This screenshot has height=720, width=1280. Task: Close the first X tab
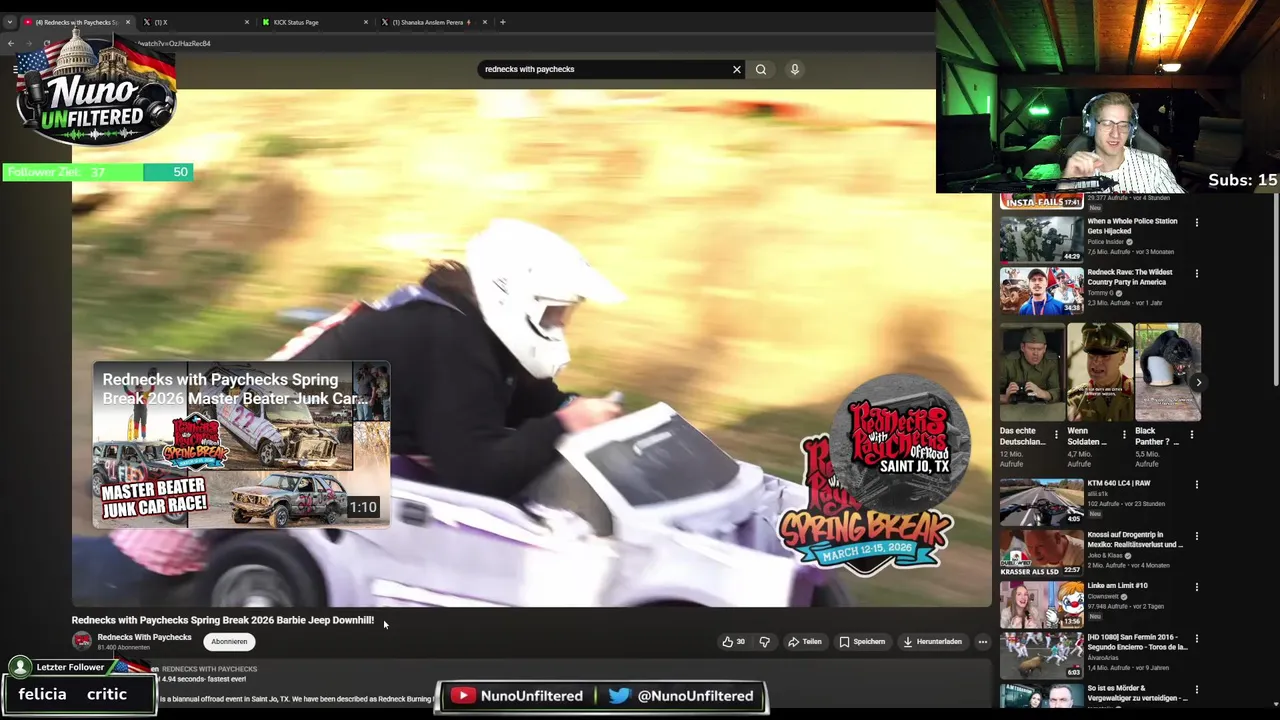(x=247, y=22)
